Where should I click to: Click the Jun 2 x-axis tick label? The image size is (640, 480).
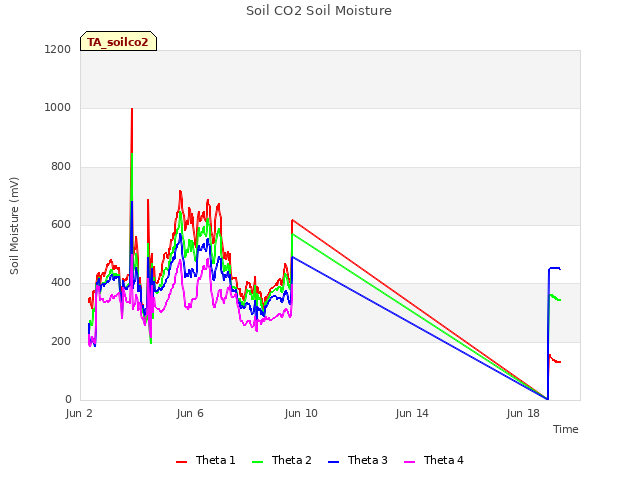coord(79,413)
